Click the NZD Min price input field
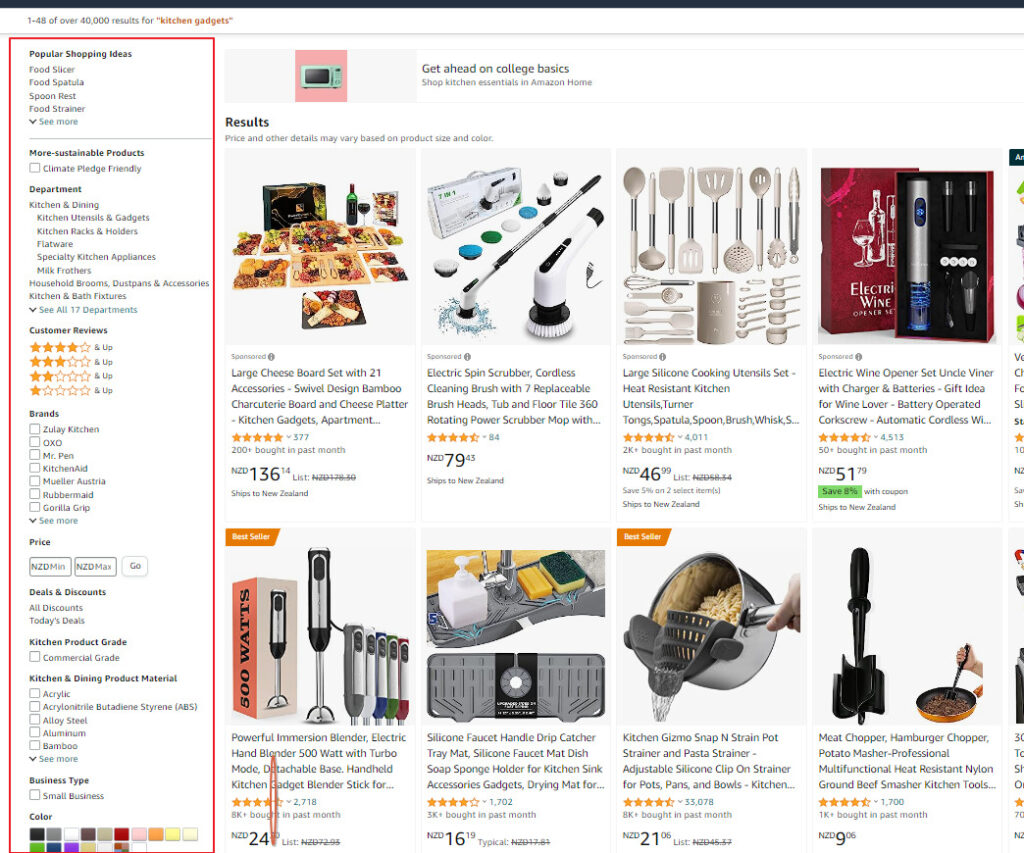Viewport: 1024px width, 853px height. 50,567
